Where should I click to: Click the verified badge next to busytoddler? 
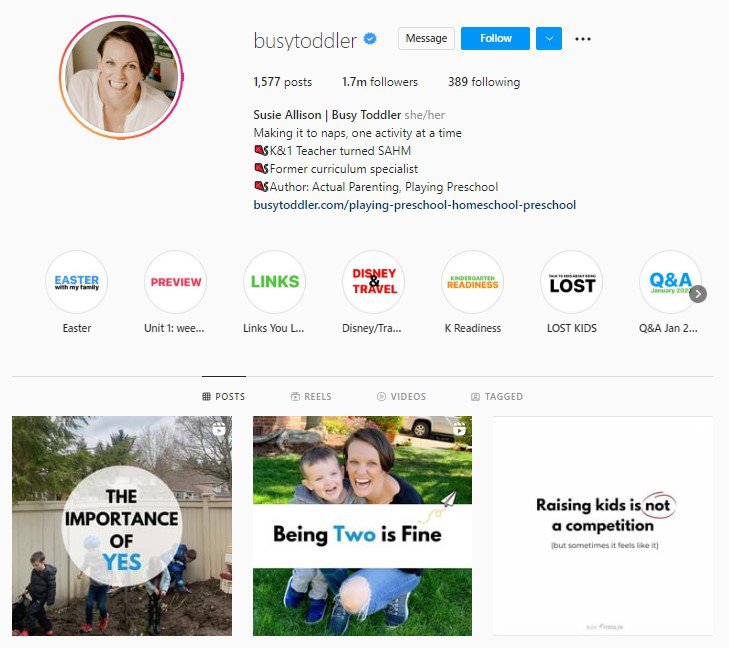[370, 39]
